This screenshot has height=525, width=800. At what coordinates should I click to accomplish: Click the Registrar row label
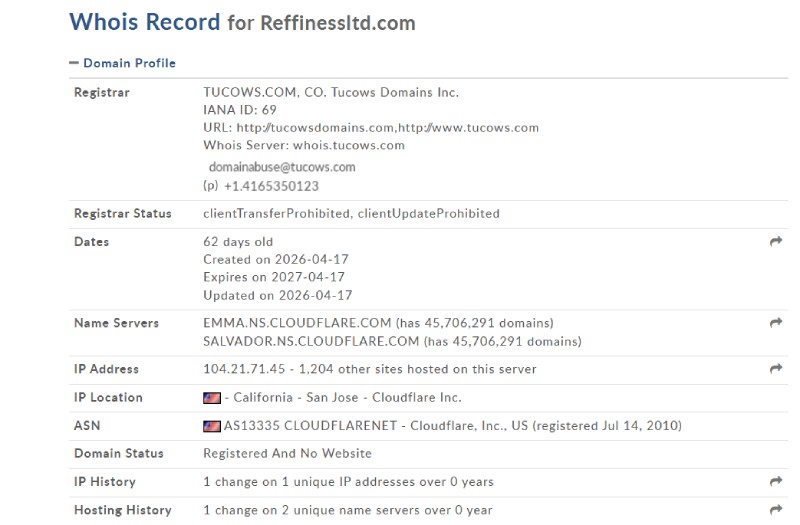point(102,92)
